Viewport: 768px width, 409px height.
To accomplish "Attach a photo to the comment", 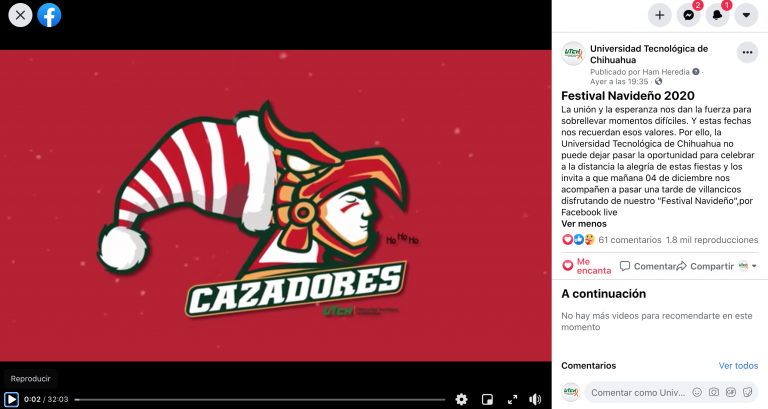I will (714, 392).
